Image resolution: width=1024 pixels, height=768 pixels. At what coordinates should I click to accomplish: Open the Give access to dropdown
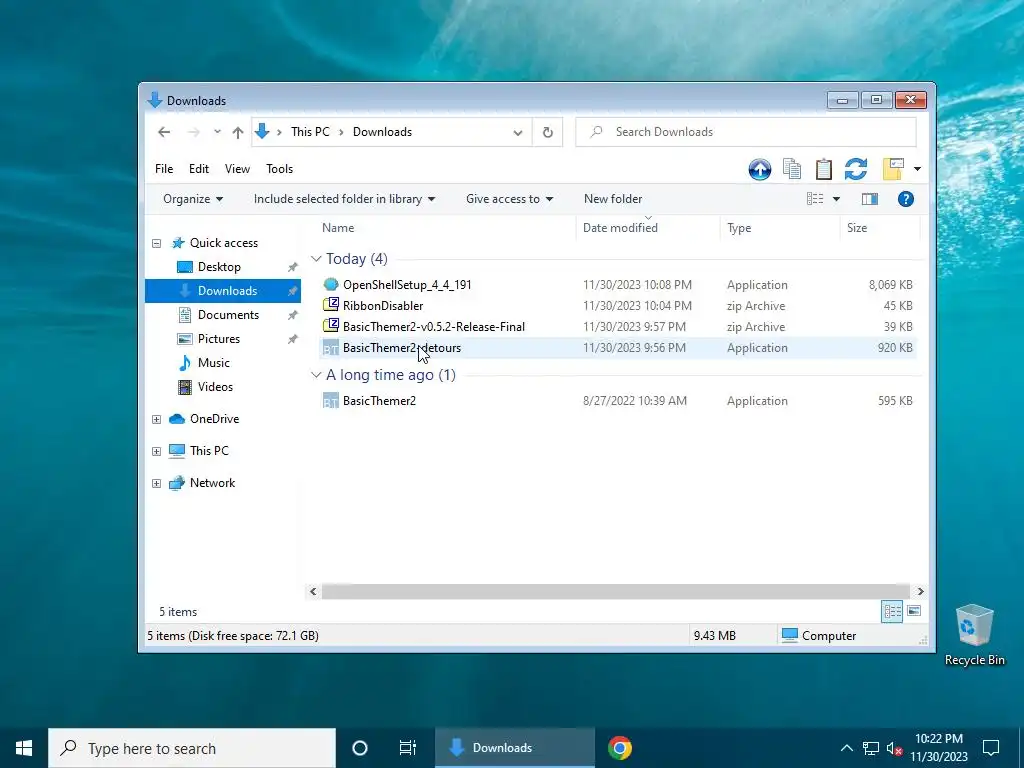tap(509, 199)
